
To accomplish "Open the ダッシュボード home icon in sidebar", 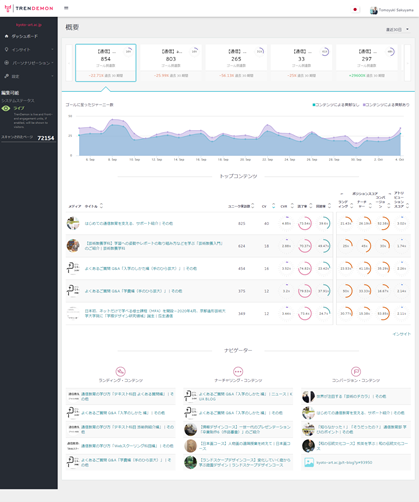I will tap(6, 36).
